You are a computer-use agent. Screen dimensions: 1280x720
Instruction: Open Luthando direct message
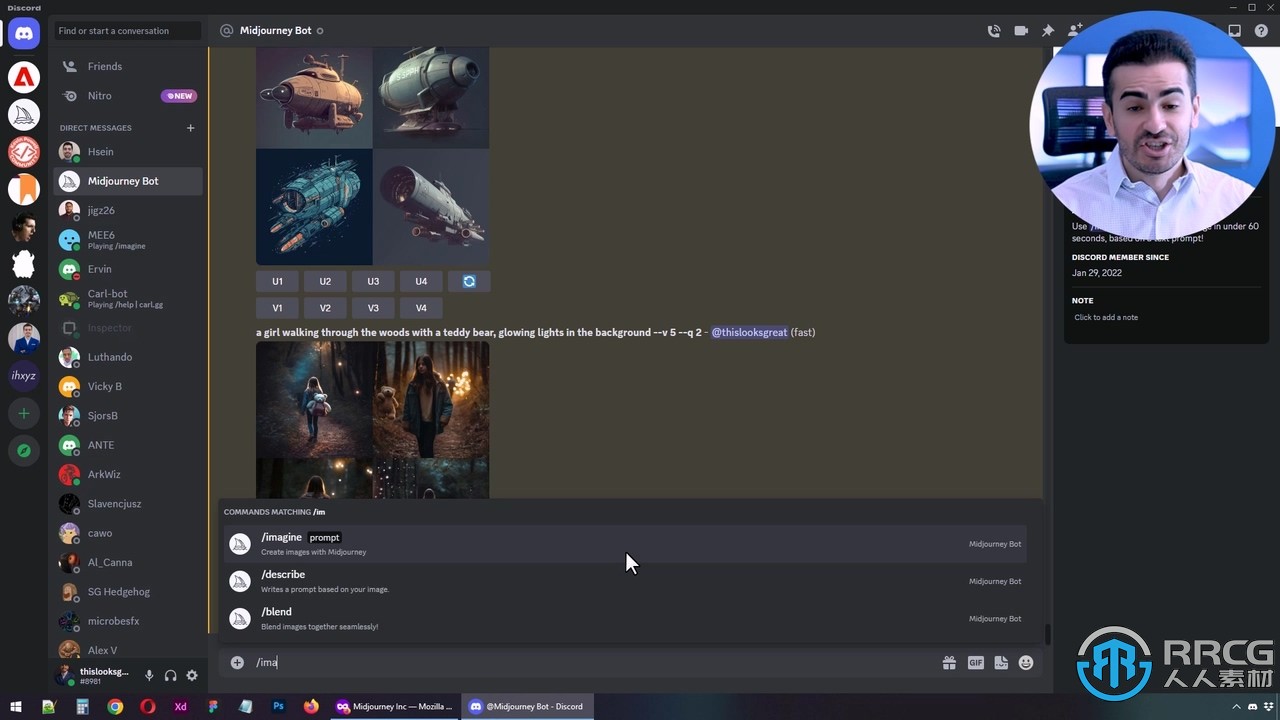pos(128,357)
